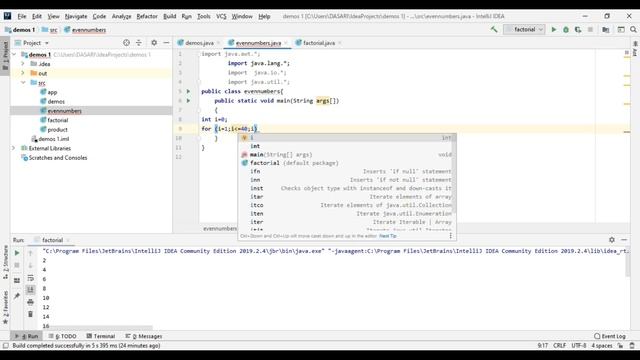Click the Stop process icon in Run panel
This screenshot has width=640, height=360.
[17, 265]
